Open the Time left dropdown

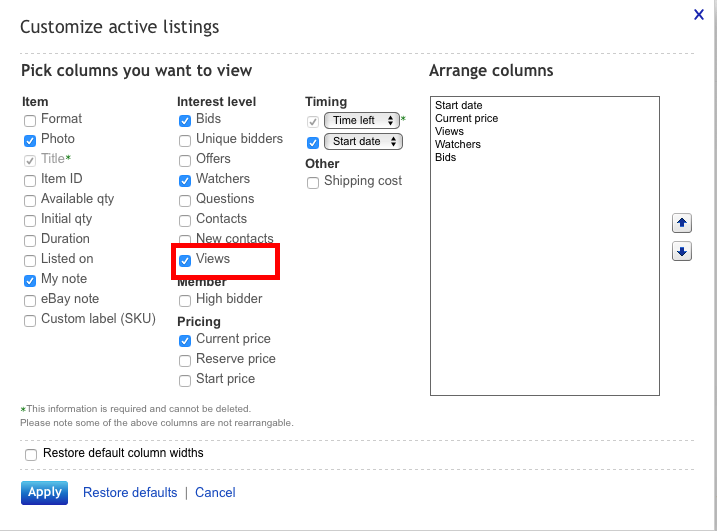pos(362,121)
